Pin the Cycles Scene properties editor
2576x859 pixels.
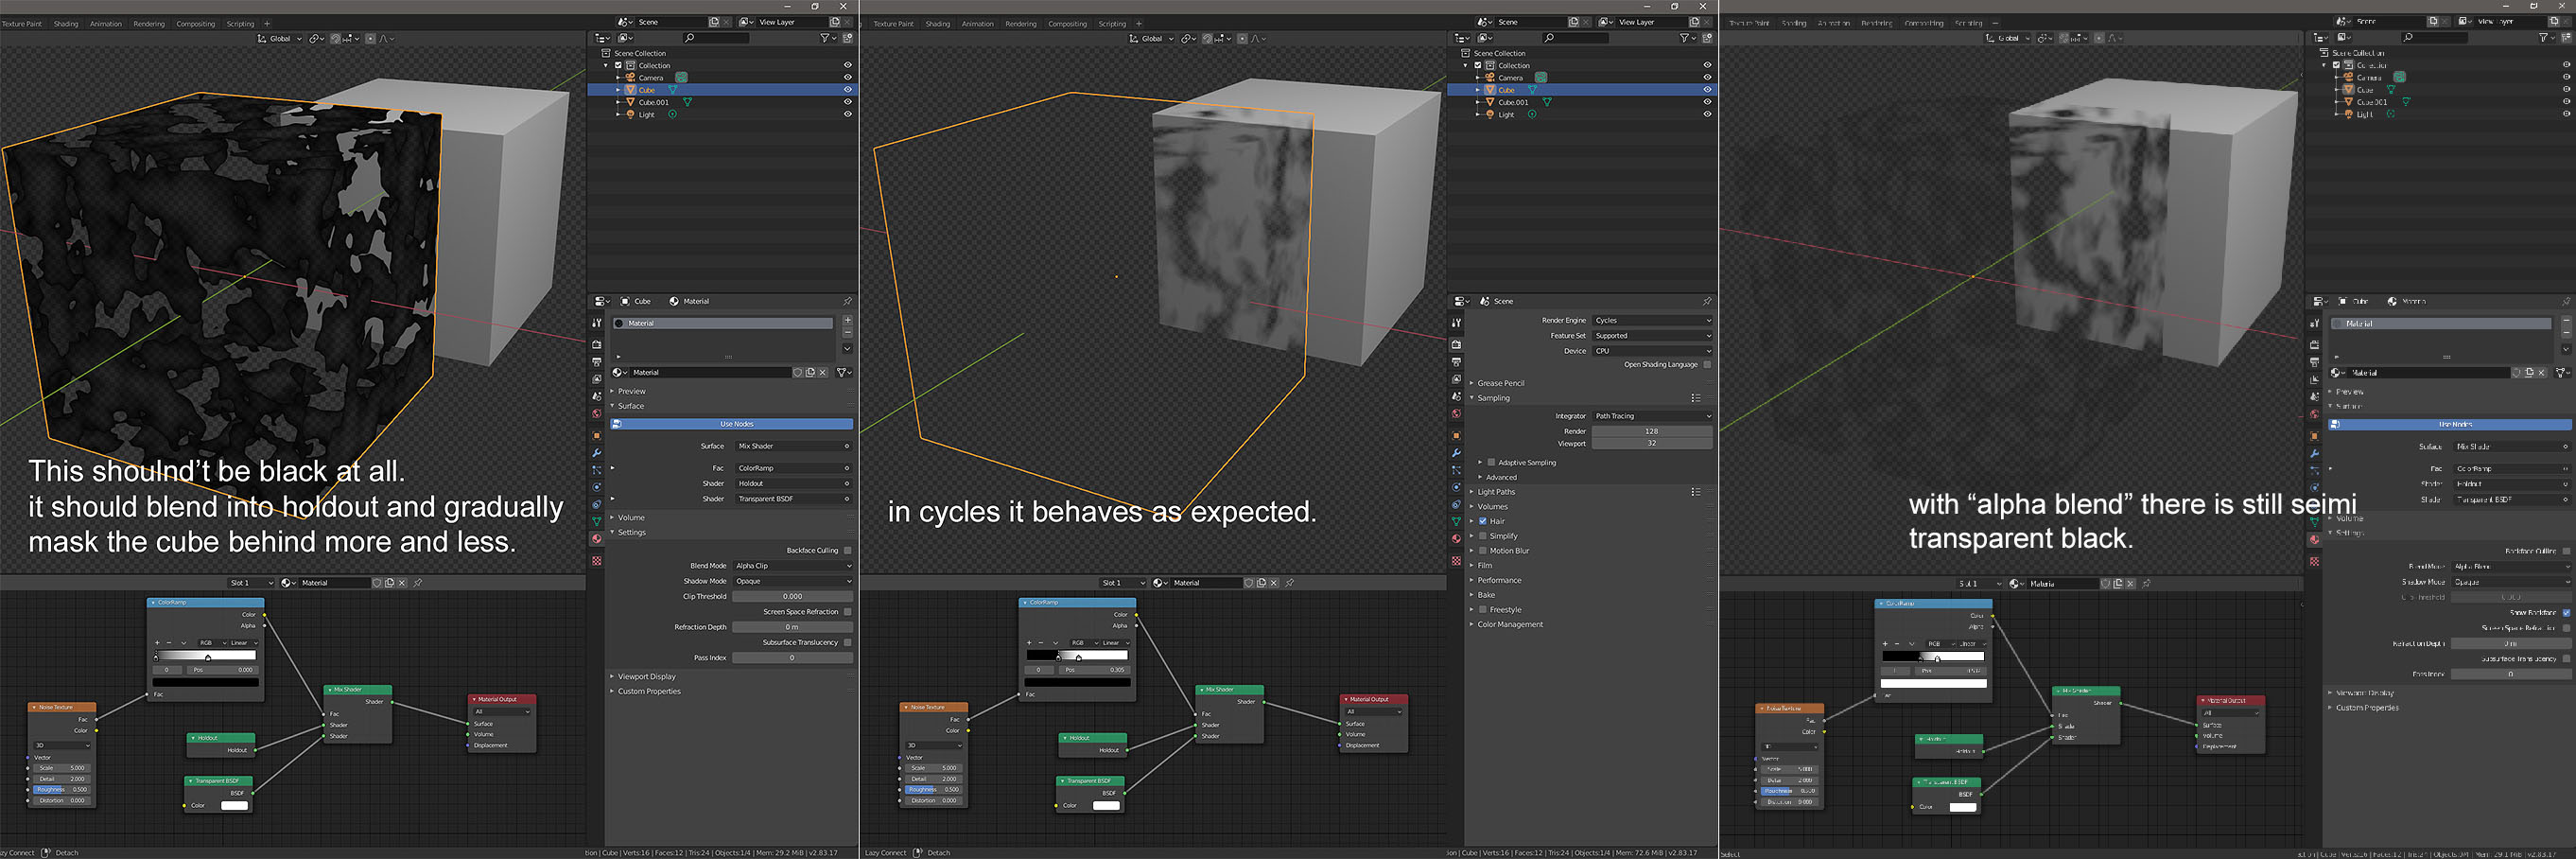pos(1706,301)
